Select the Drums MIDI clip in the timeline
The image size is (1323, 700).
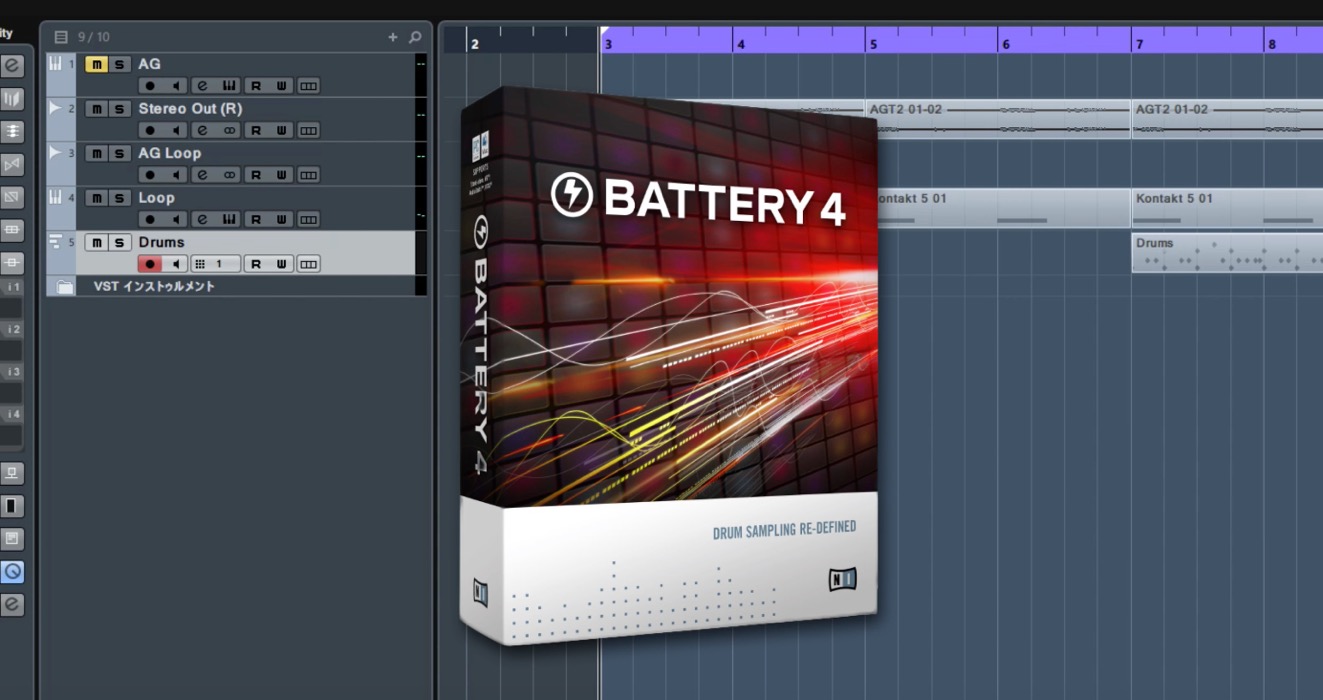tap(1227, 253)
